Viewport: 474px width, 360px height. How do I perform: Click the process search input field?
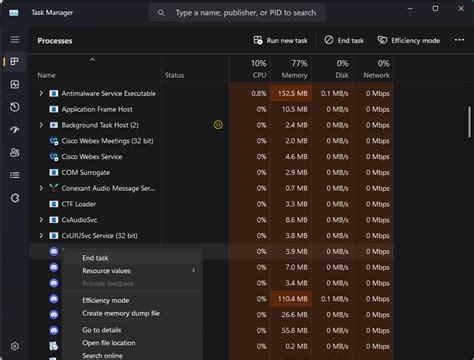(x=237, y=13)
